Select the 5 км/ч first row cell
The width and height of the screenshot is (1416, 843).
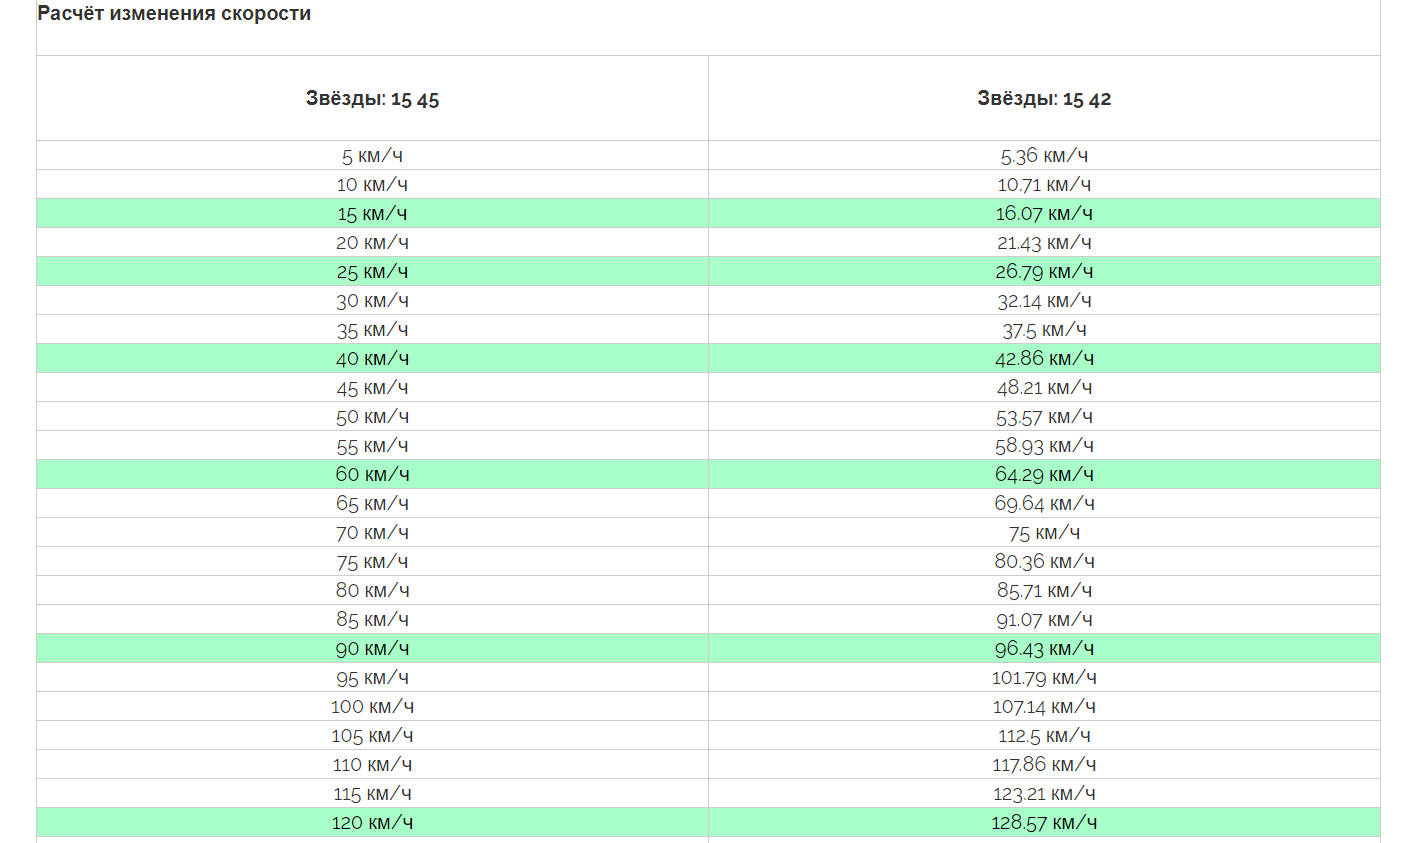coord(372,156)
